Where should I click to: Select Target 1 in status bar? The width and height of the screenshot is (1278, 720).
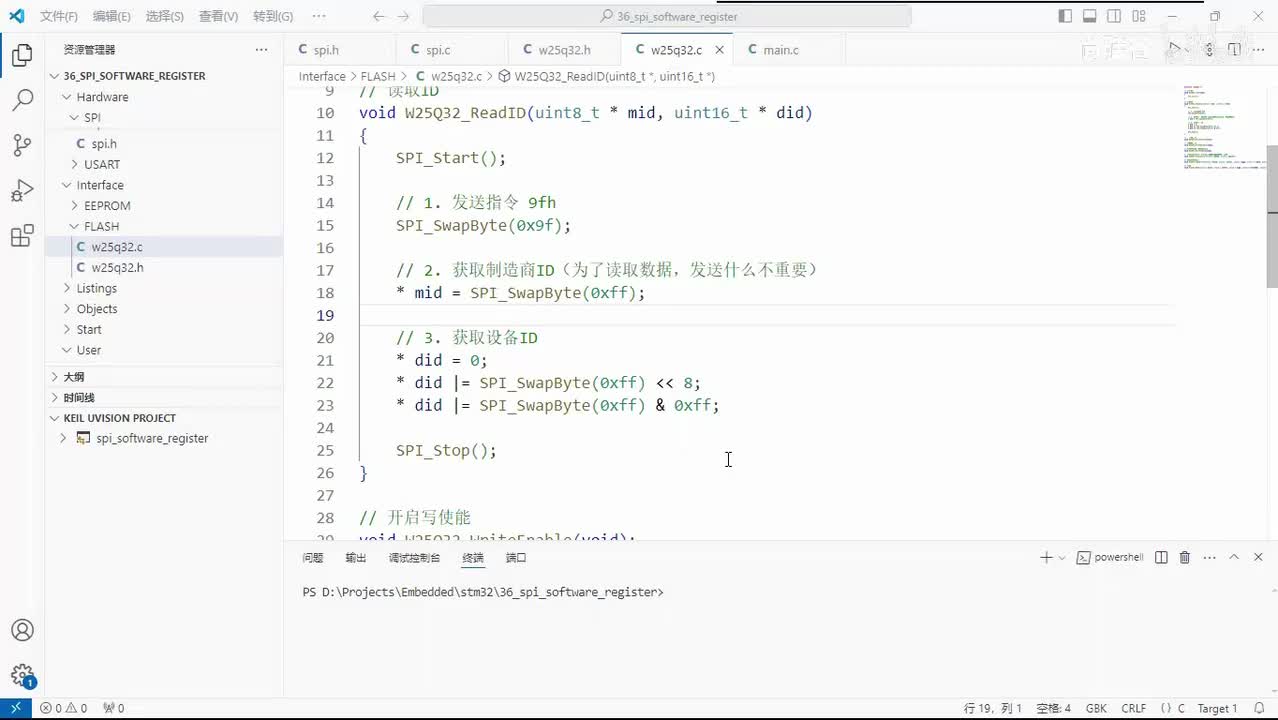(x=1217, y=708)
